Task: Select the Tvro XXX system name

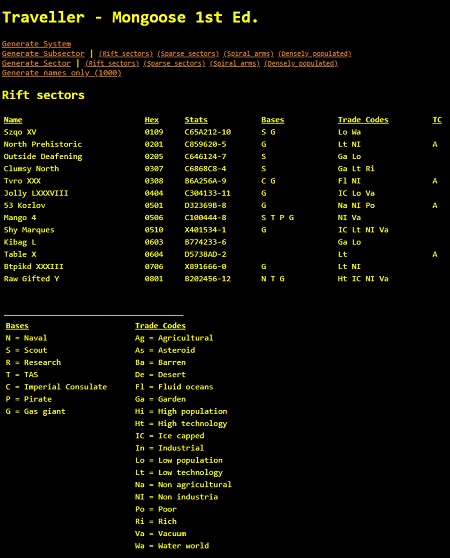Action: pos(22,181)
